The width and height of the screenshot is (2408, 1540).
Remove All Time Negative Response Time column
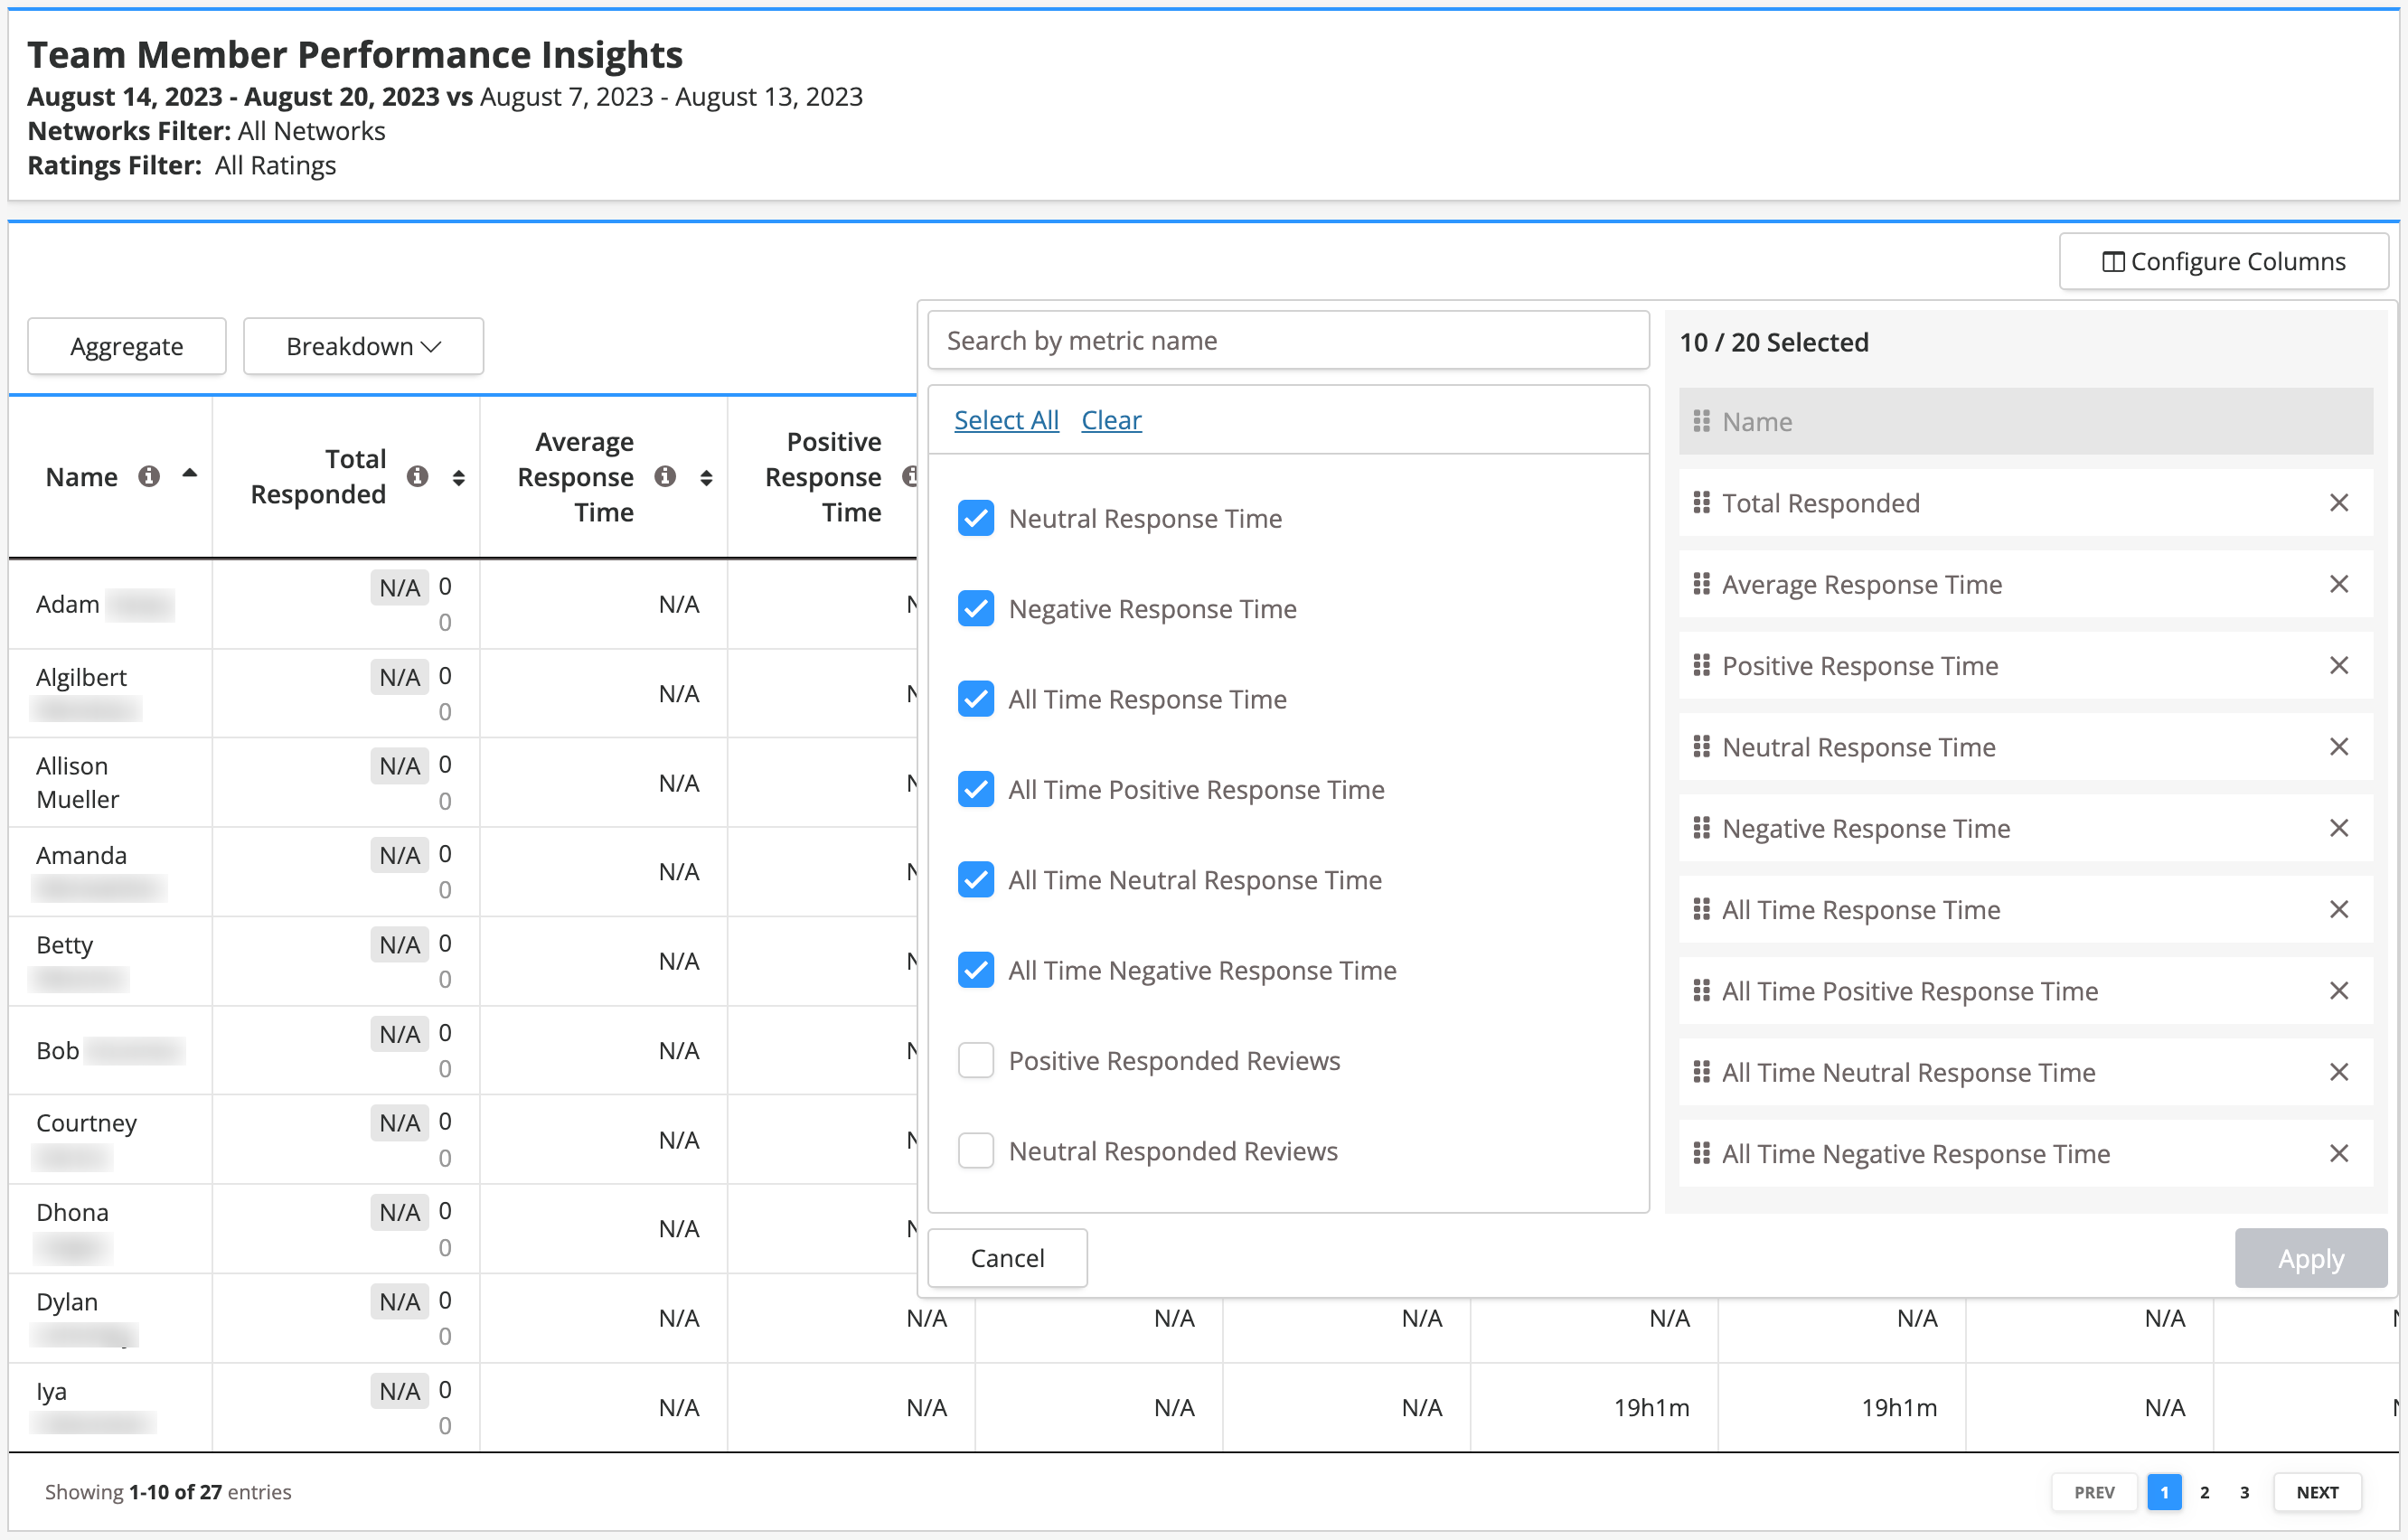click(x=2338, y=1154)
